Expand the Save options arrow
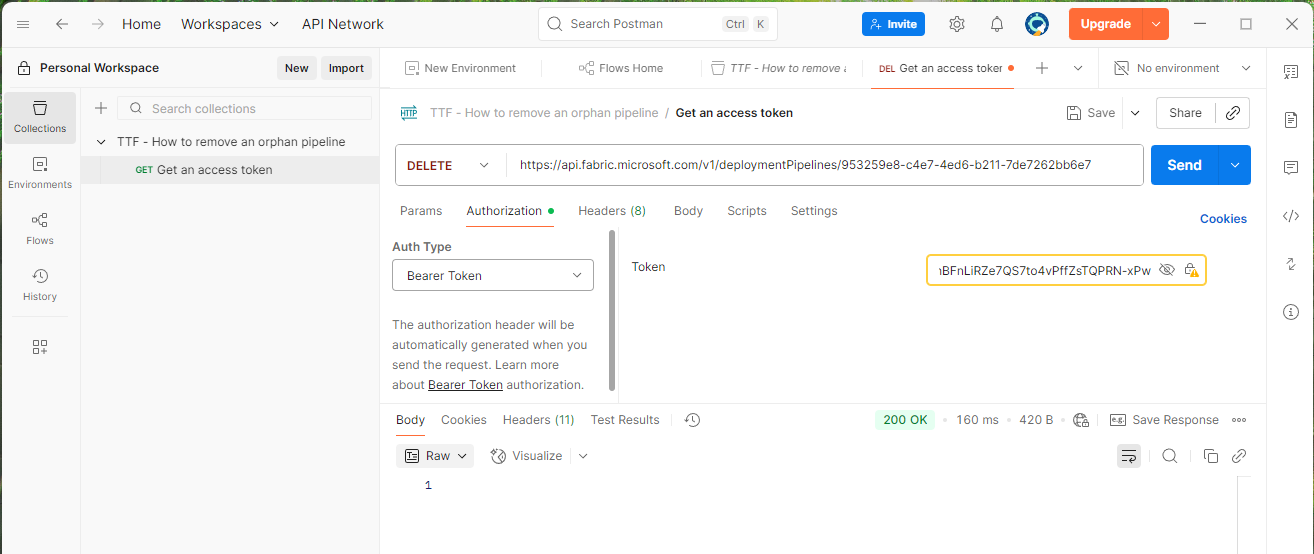The width and height of the screenshot is (1314, 554). (1135, 113)
